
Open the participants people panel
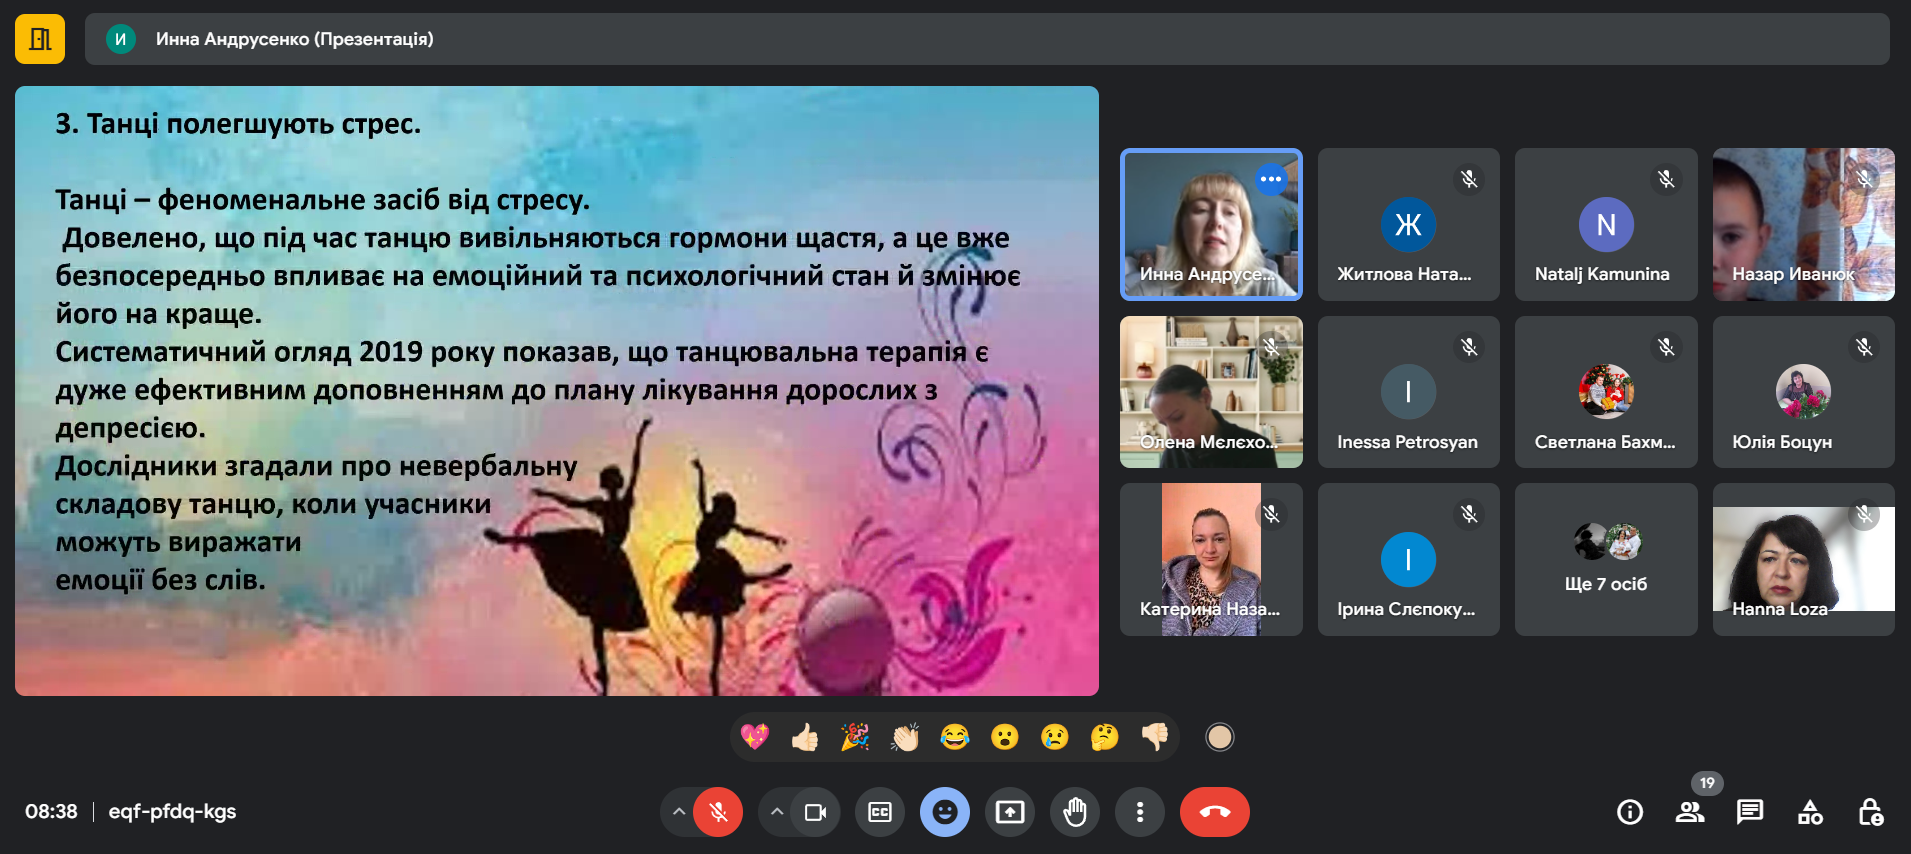click(1690, 812)
